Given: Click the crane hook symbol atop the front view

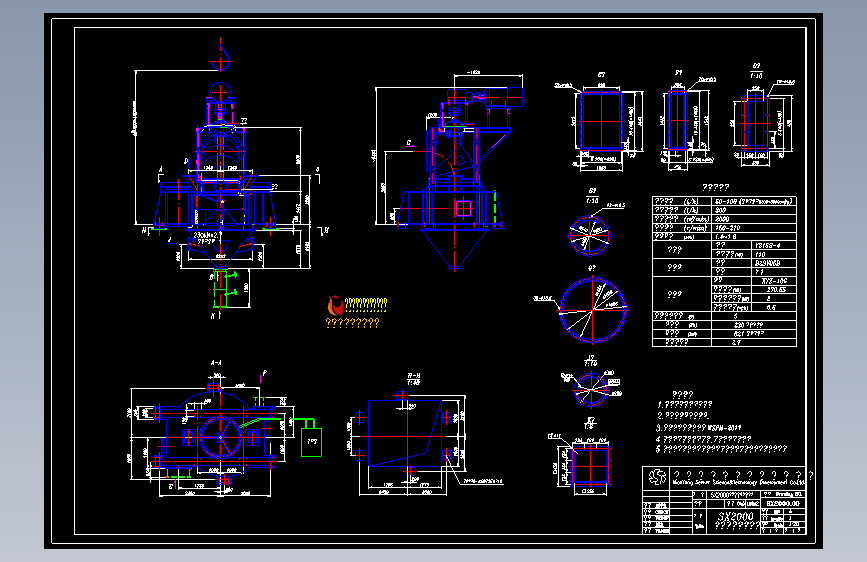Looking at the screenshot, I should tap(221, 58).
